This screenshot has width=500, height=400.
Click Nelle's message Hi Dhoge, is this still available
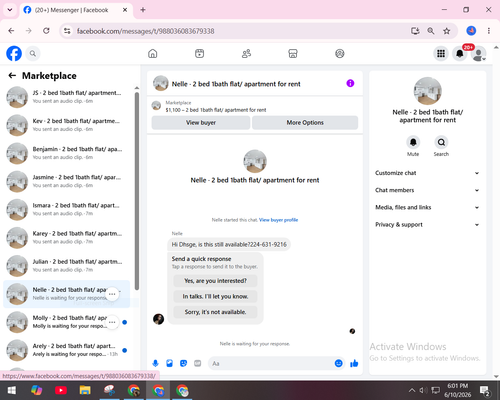[229, 244]
